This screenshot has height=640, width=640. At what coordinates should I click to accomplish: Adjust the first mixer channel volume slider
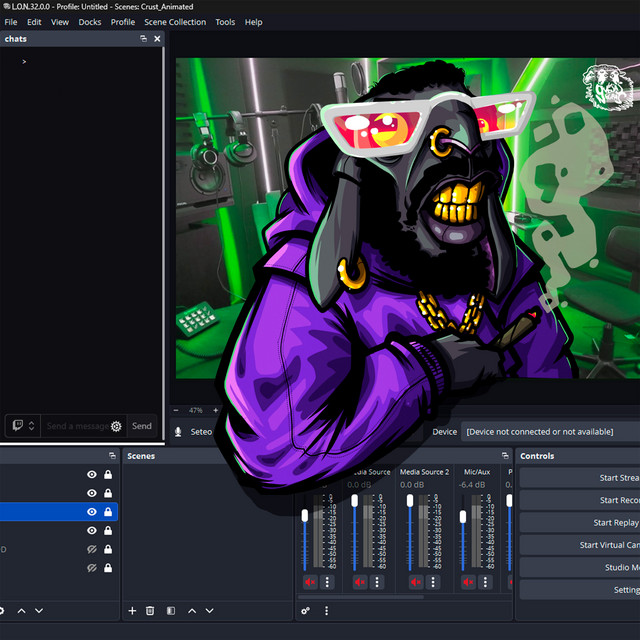point(305,515)
